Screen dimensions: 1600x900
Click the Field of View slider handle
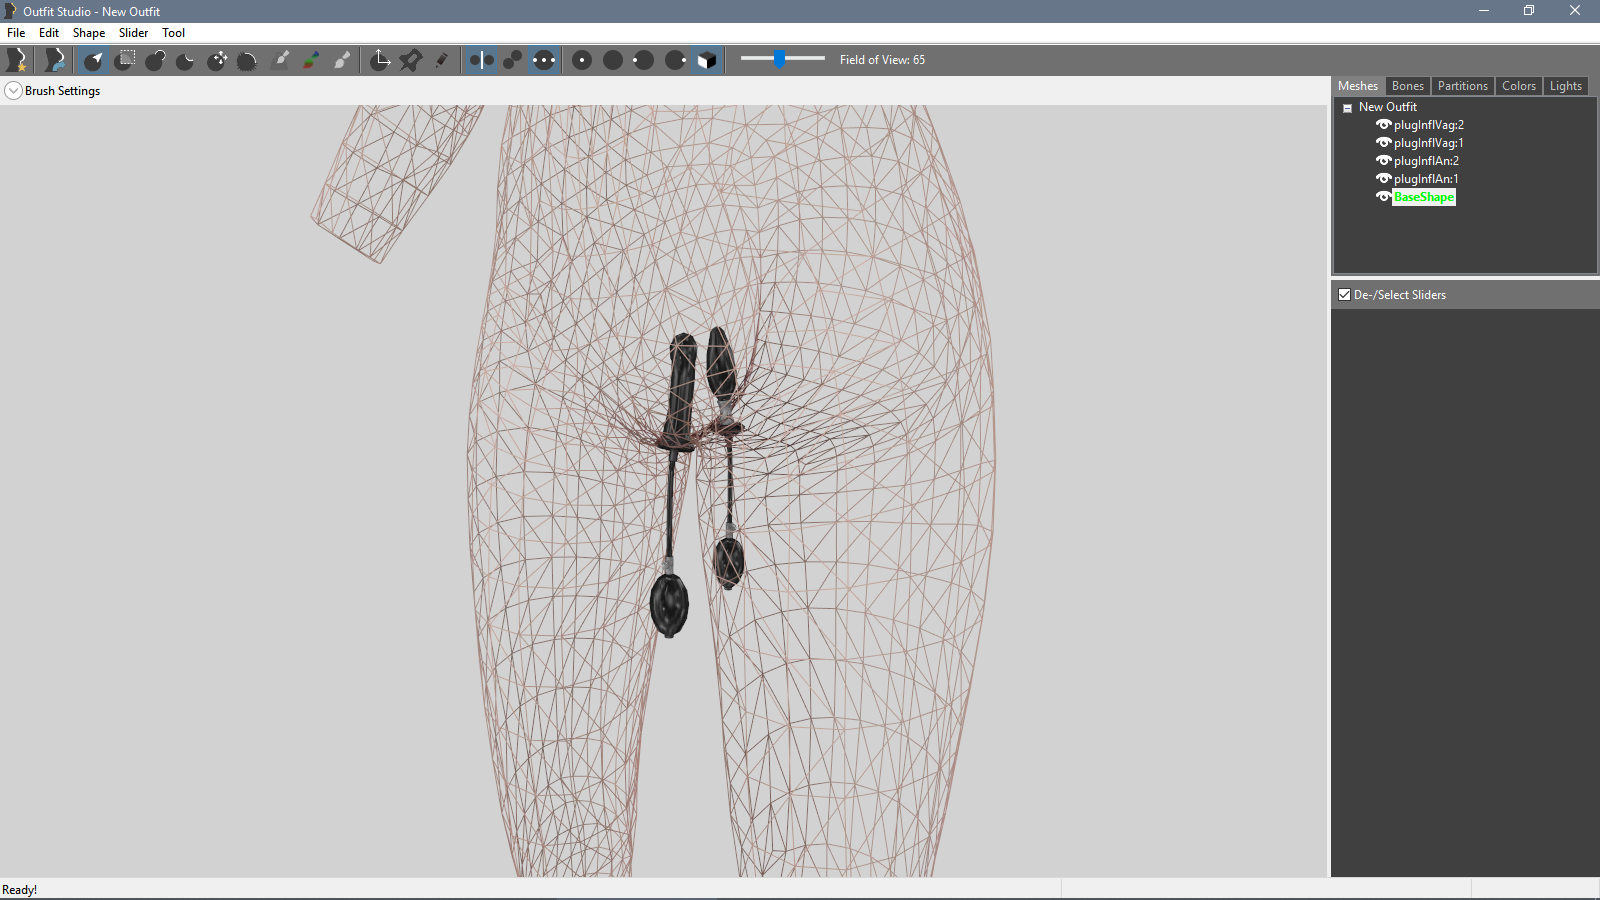(779, 59)
